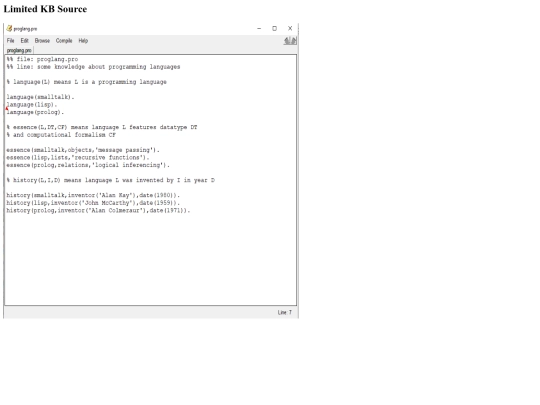Click the 'history(L,I,D) means language L' comment
This screenshot has height=405, width=540.
click(110, 180)
